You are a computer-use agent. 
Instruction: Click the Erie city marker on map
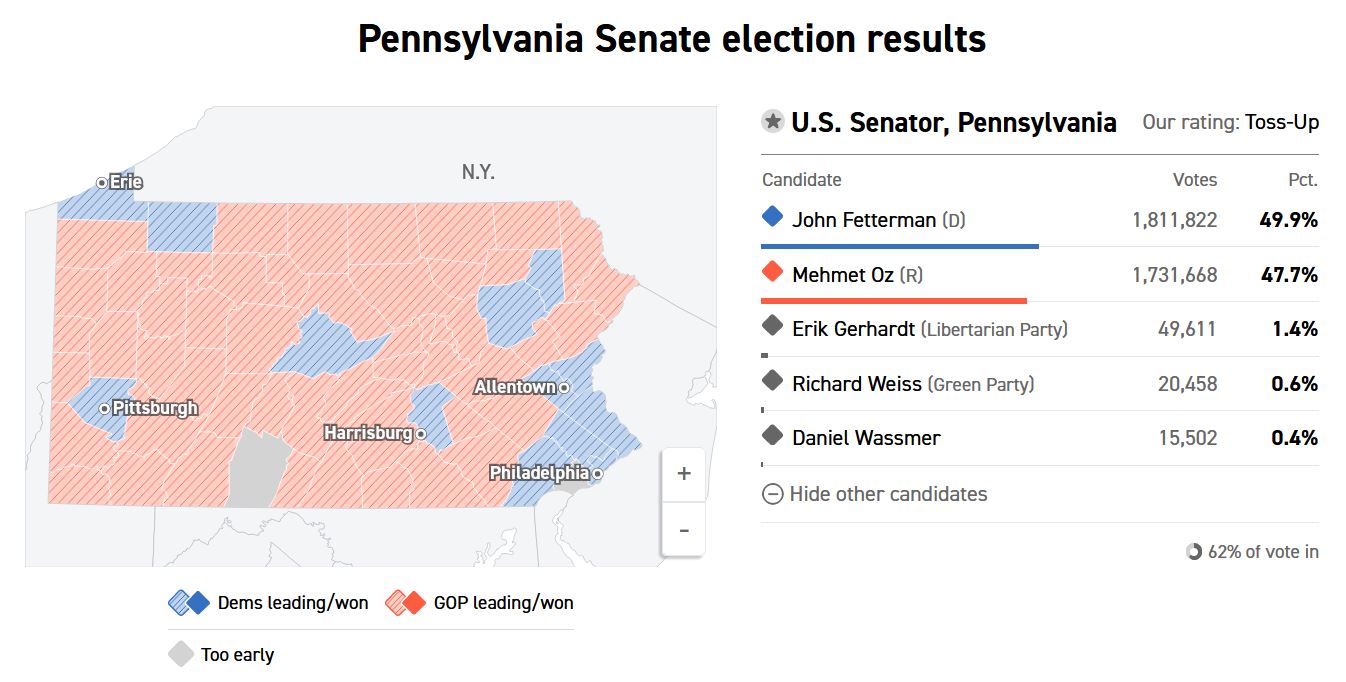coord(102,182)
